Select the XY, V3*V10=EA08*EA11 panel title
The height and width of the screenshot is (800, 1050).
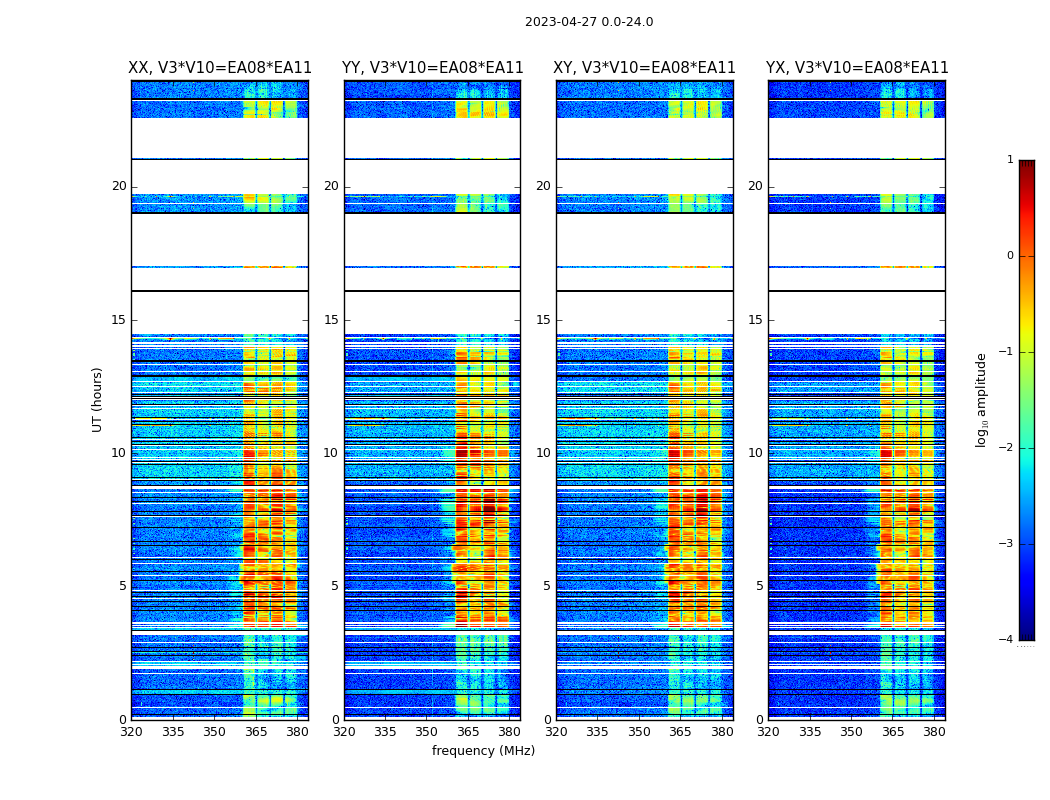point(644,68)
